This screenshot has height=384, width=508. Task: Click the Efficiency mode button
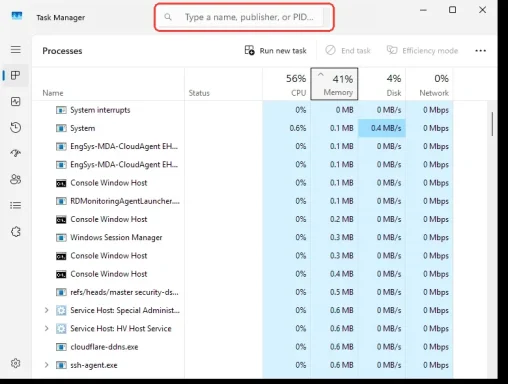coord(422,51)
